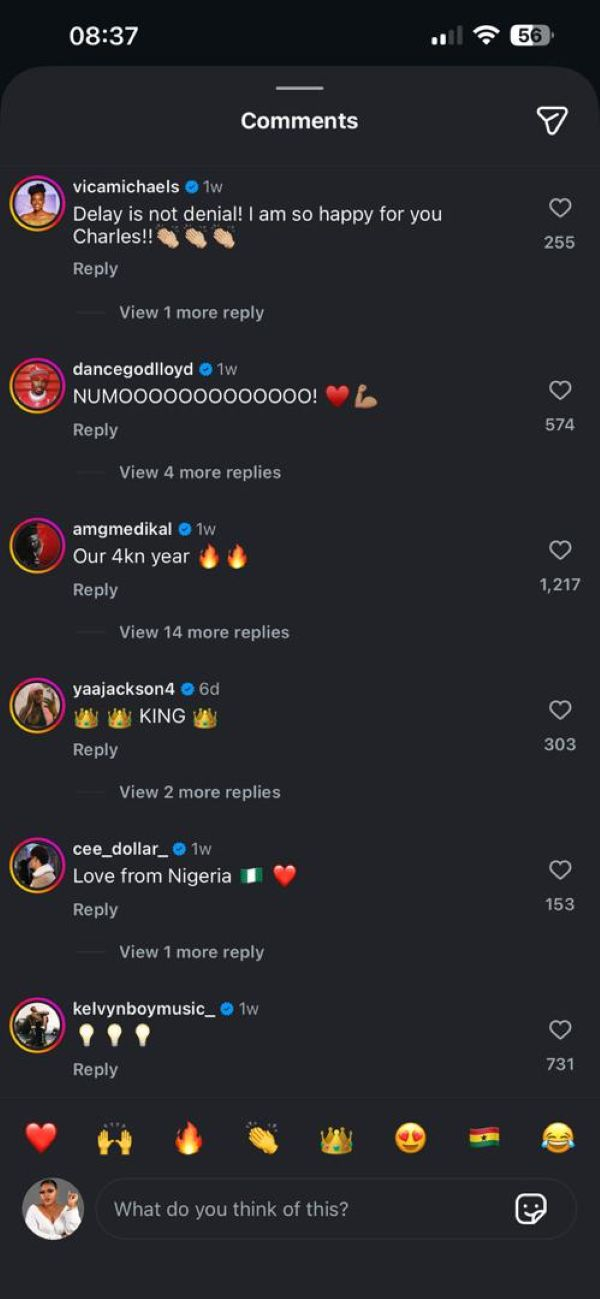View amgmedikal's profile picture story
The image size is (600, 1299).
point(37,546)
